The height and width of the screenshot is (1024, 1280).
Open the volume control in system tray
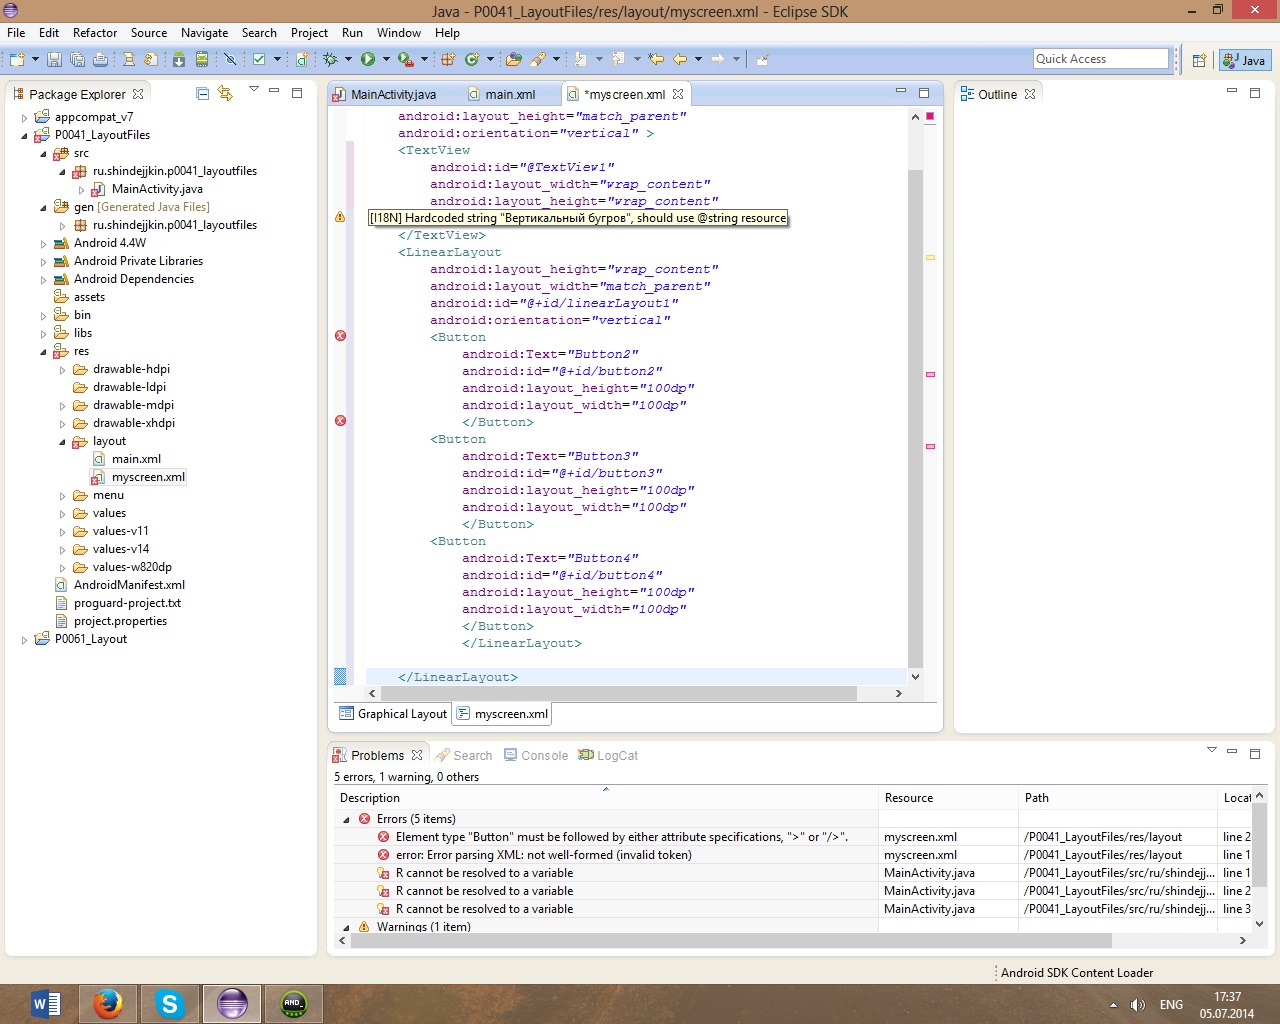tap(1137, 1005)
